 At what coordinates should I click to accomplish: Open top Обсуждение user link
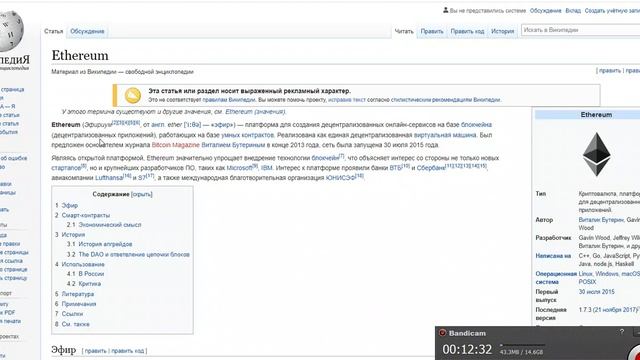pyautogui.click(x=546, y=11)
